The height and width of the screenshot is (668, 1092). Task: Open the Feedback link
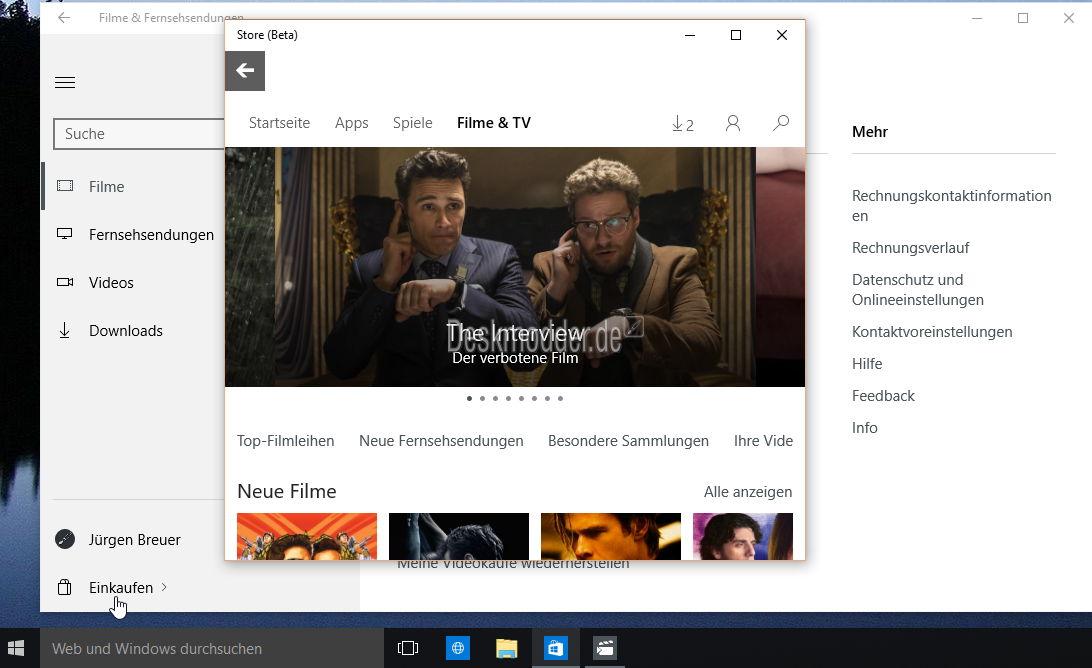click(883, 396)
